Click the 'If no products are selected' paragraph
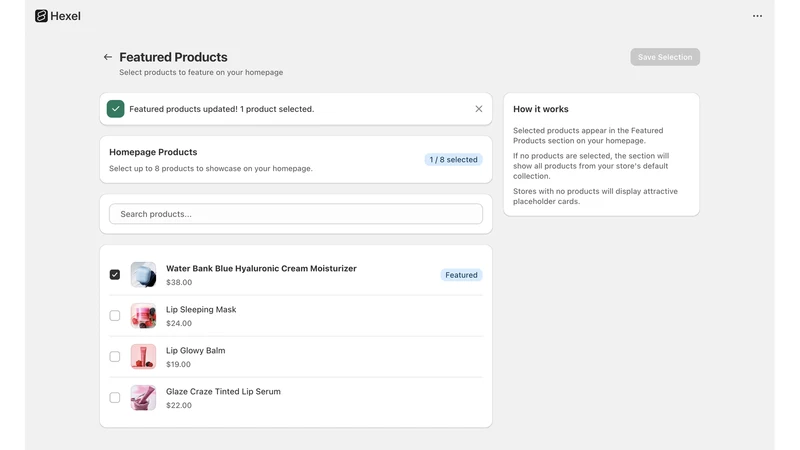800x450 pixels. point(591,166)
